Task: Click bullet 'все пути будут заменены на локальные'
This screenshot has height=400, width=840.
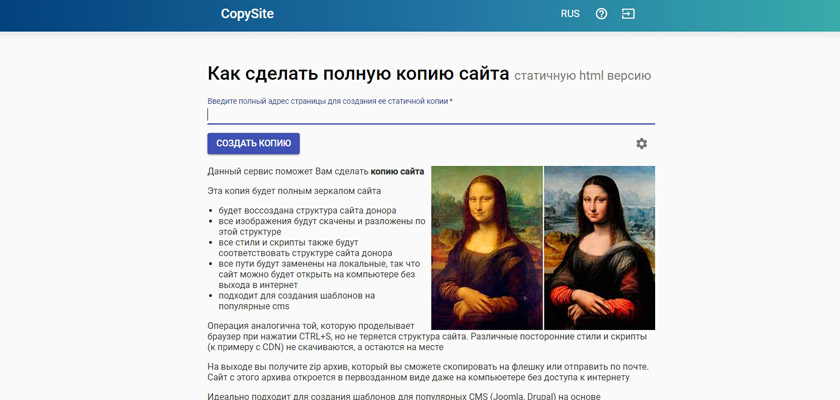Action: [319, 274]
